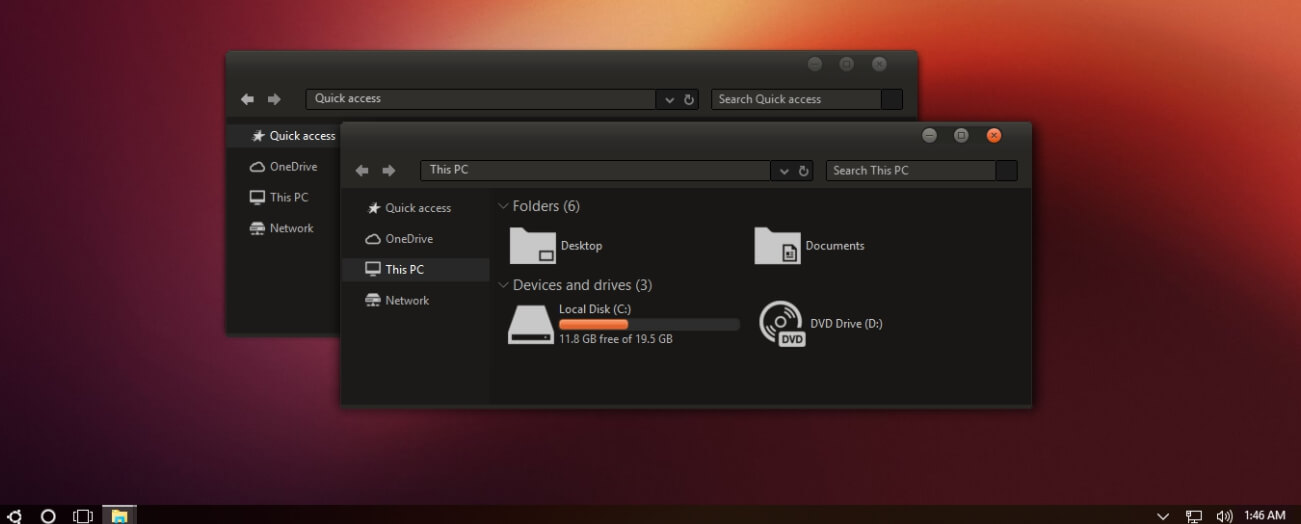Open Cortana search circle on taskbar
The height and width of the screenshot is (524, 1301).
[48, 516]
